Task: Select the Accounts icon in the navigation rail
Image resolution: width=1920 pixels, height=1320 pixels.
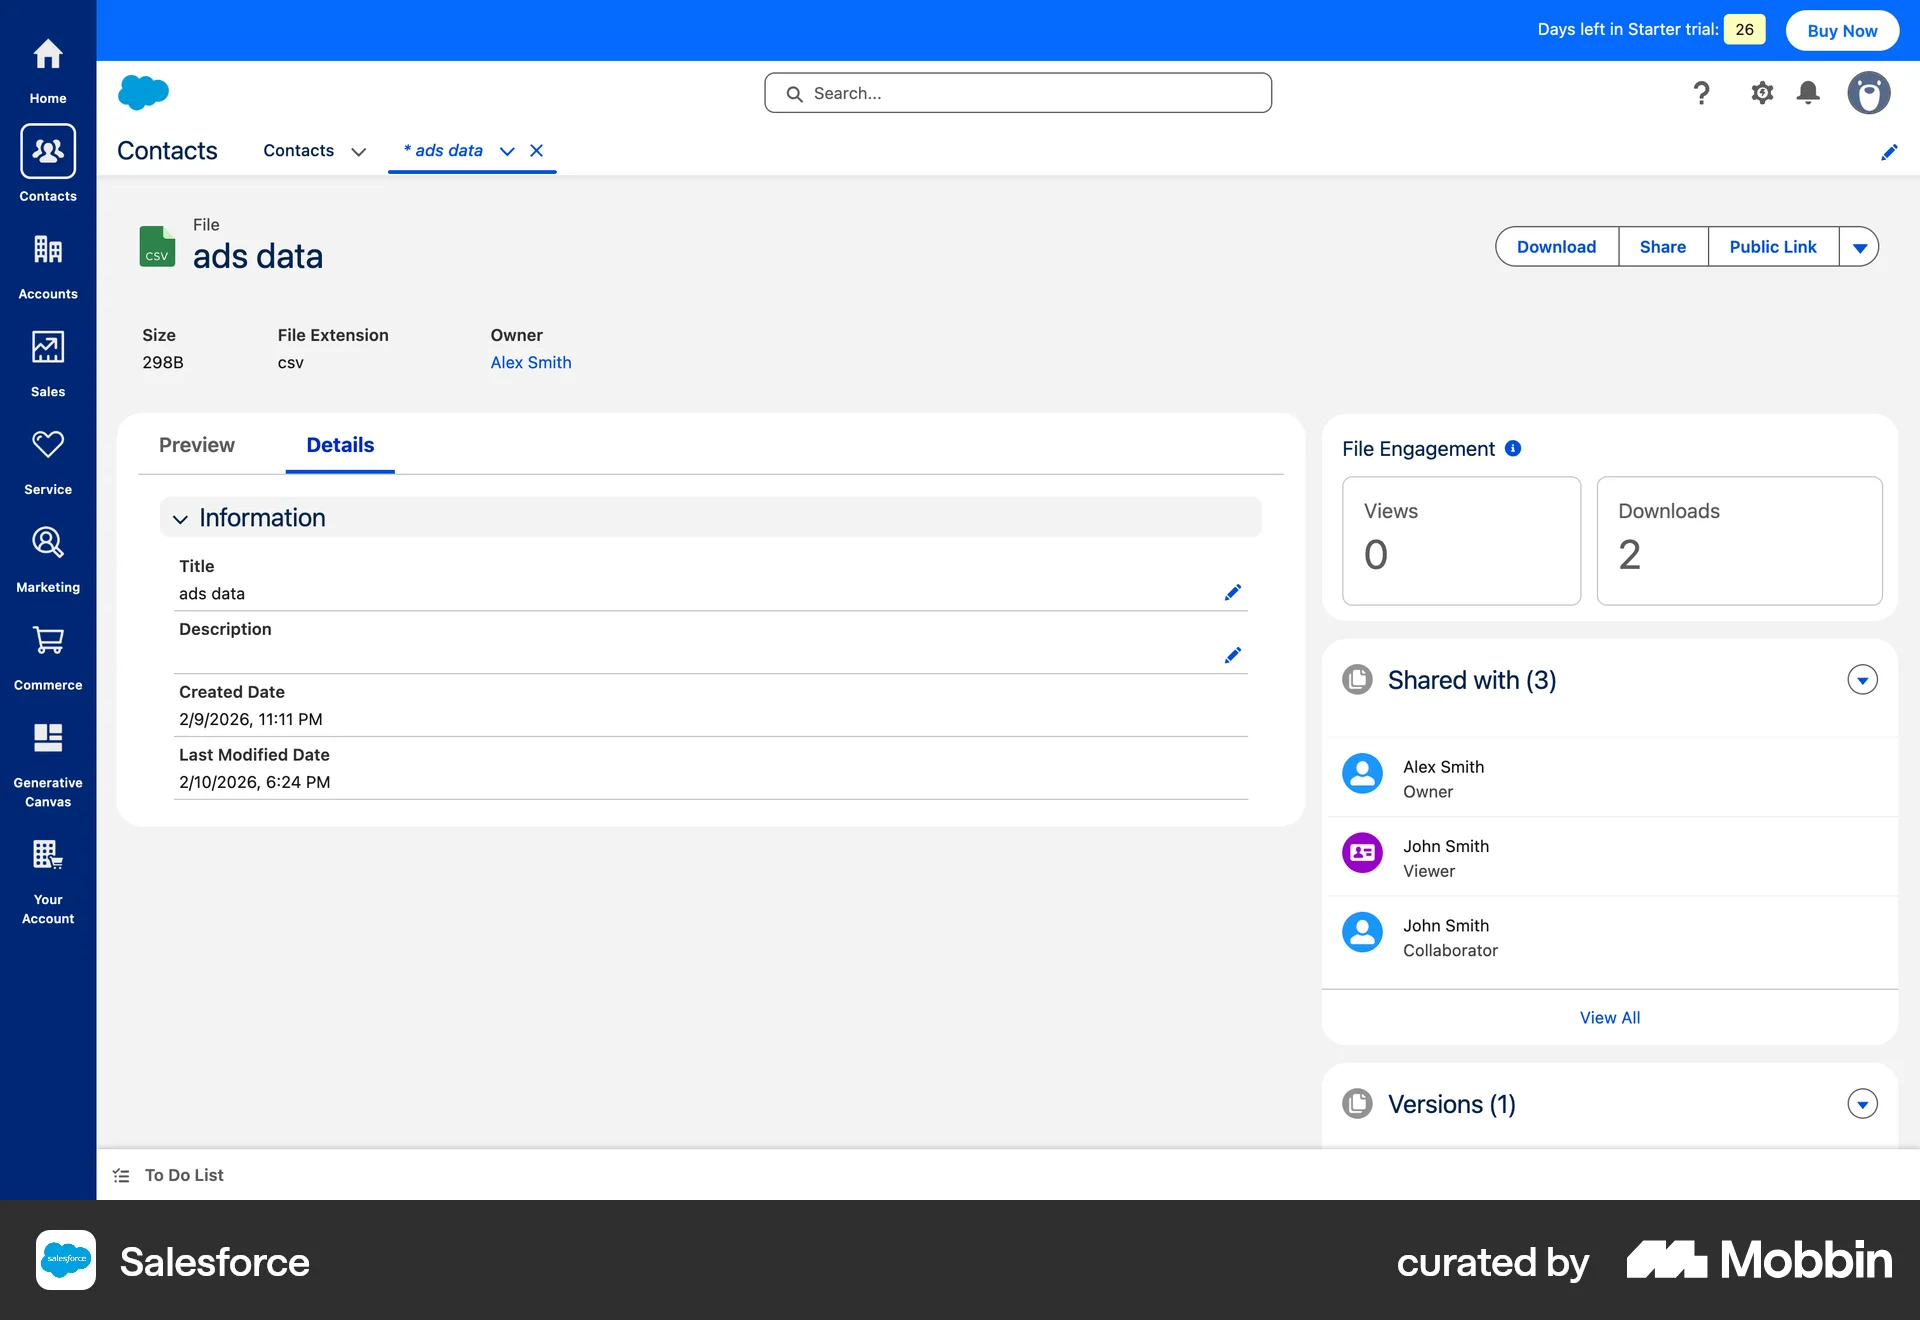Action: coord(47,249)
